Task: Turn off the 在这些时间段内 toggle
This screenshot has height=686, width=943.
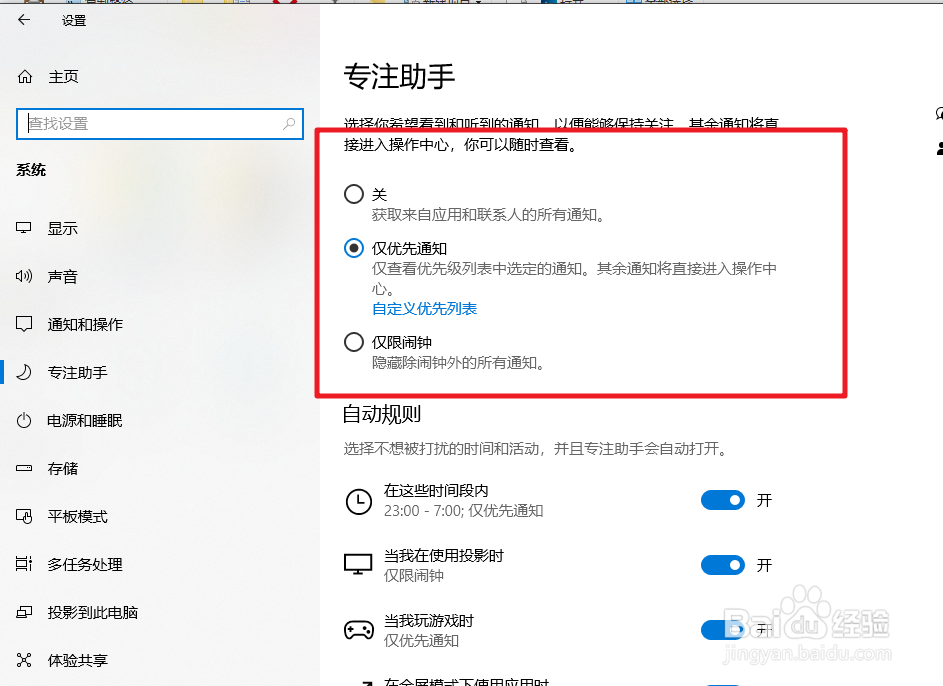Action: click(723, 500)
